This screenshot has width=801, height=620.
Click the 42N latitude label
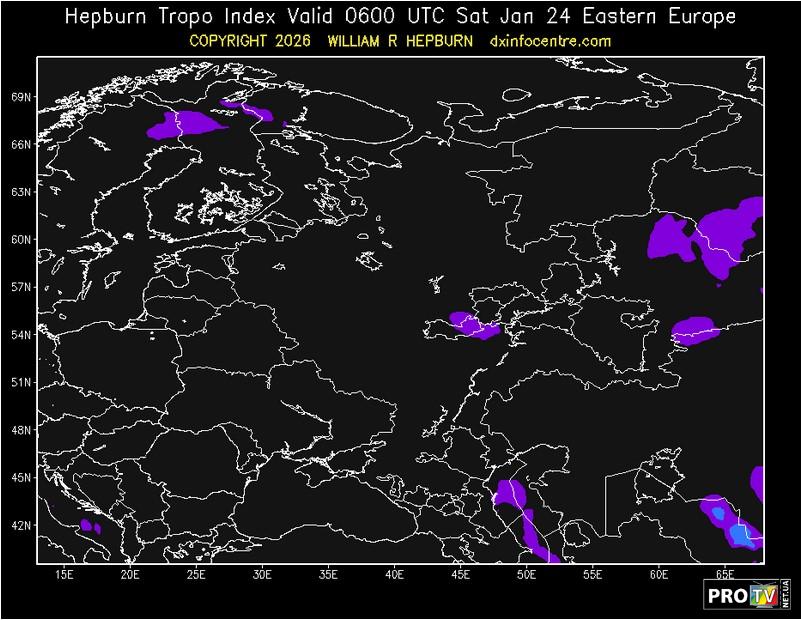[x=21, y=525]
